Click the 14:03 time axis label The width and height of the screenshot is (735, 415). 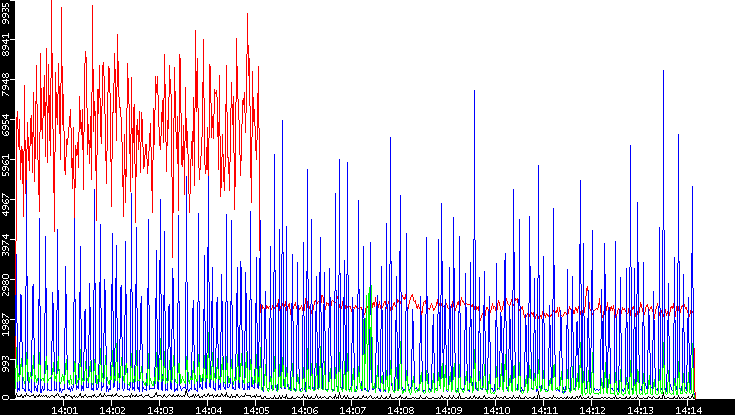(x=160, y=410)
